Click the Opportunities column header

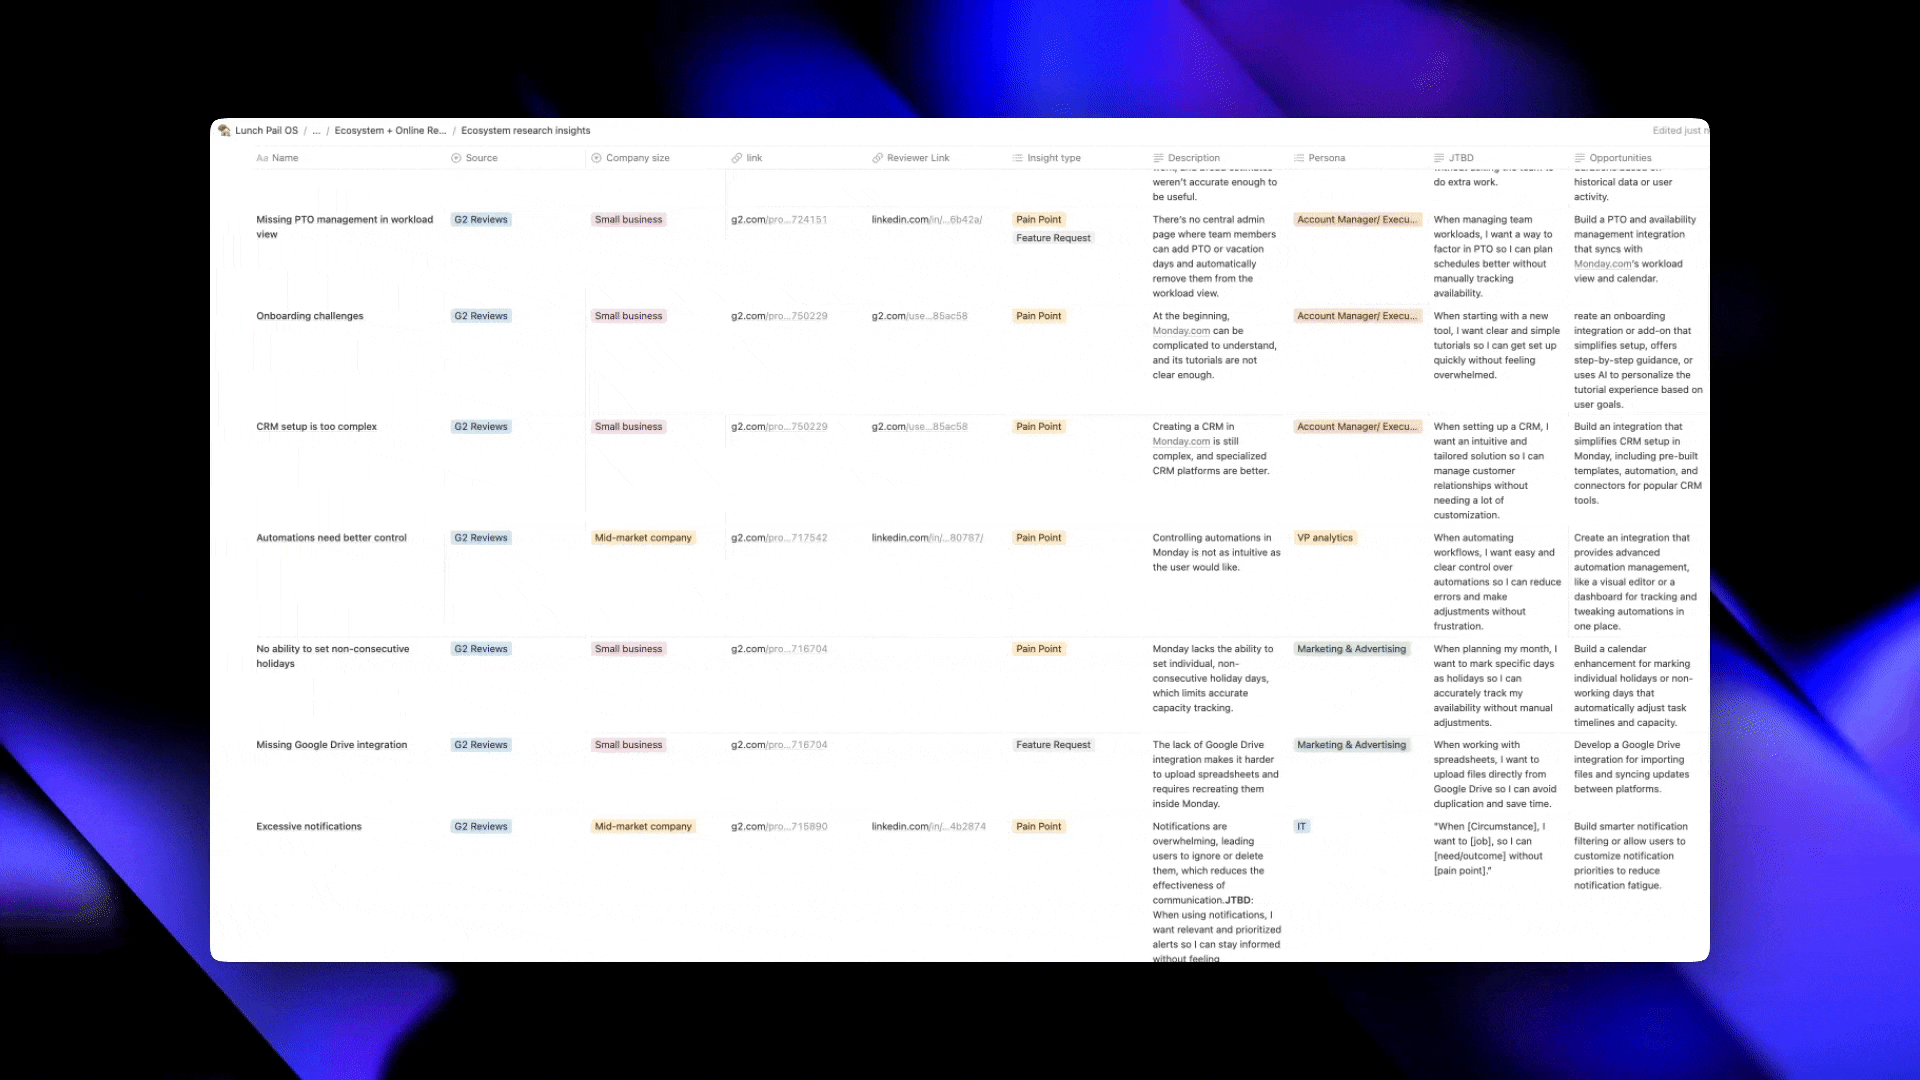click(1619, 158)
